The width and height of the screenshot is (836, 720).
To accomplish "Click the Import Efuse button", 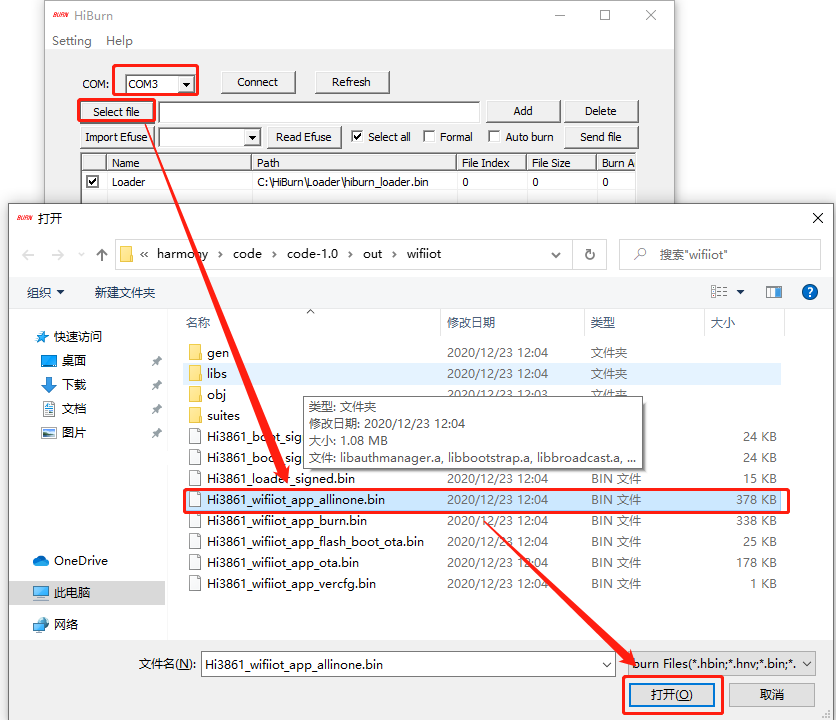I will [x=116, y=137].
